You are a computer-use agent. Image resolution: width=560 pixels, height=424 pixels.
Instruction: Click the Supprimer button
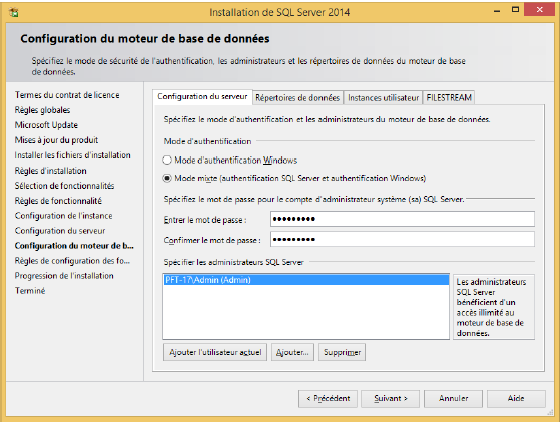[x=342, y=353]
